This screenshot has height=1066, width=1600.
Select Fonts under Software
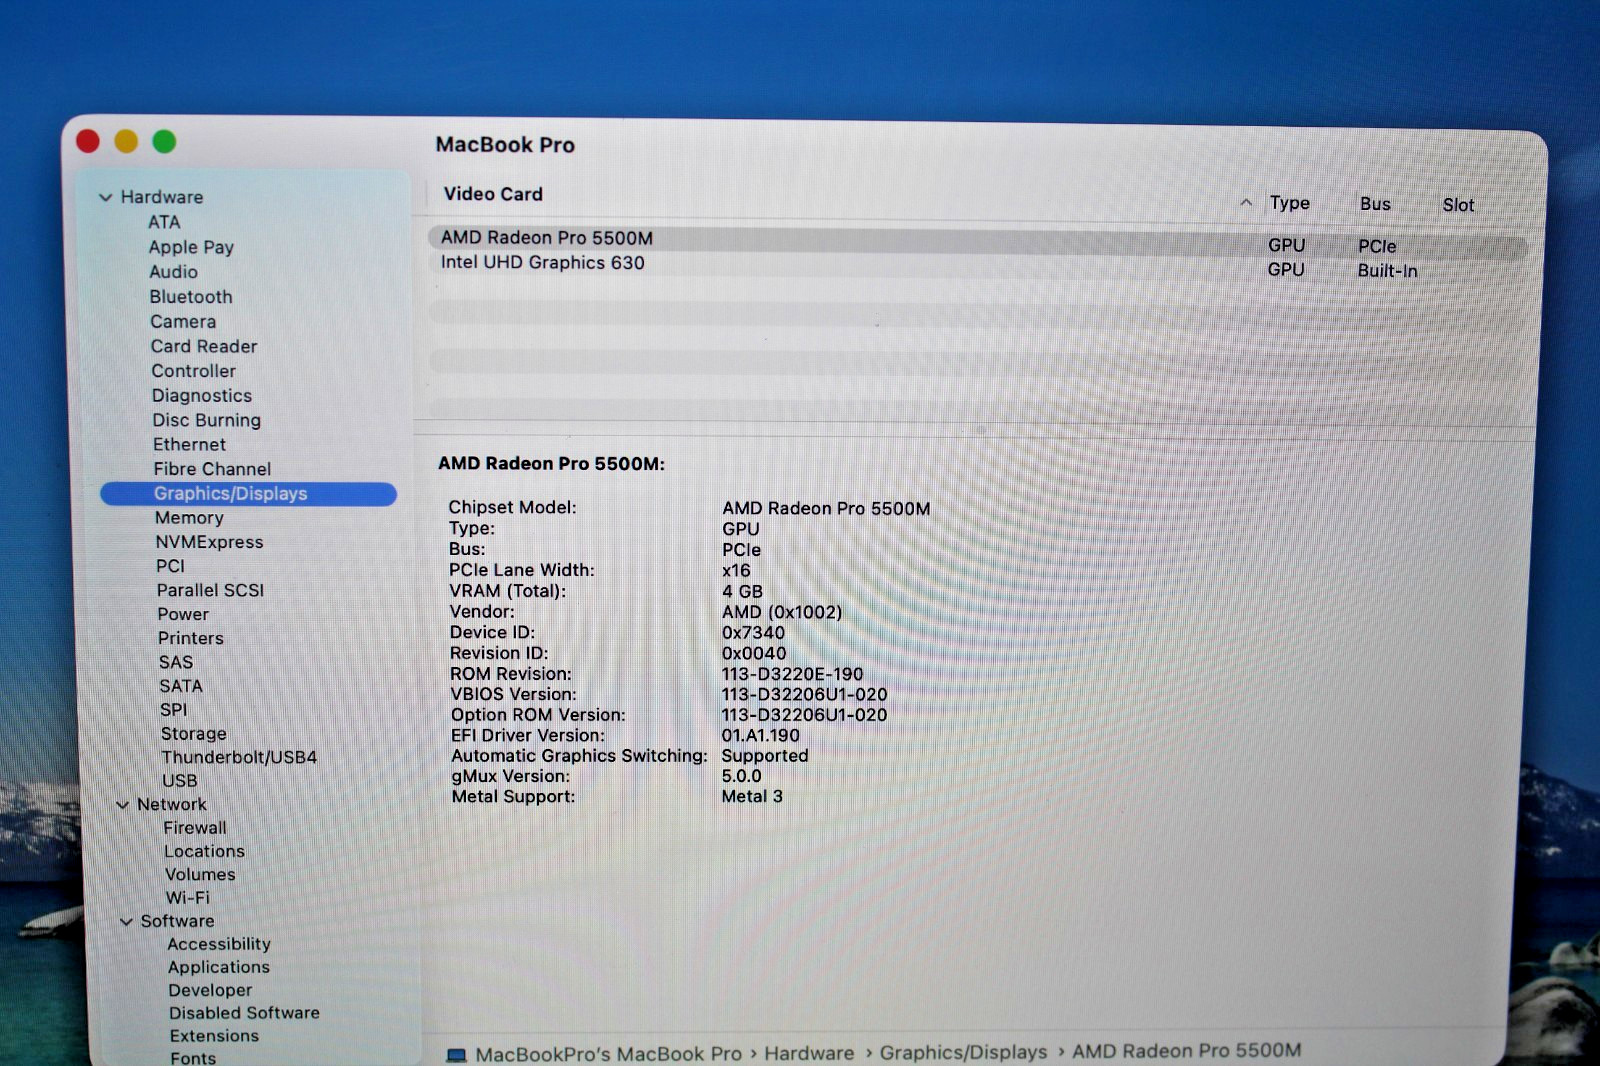(x=193, y=1058)
